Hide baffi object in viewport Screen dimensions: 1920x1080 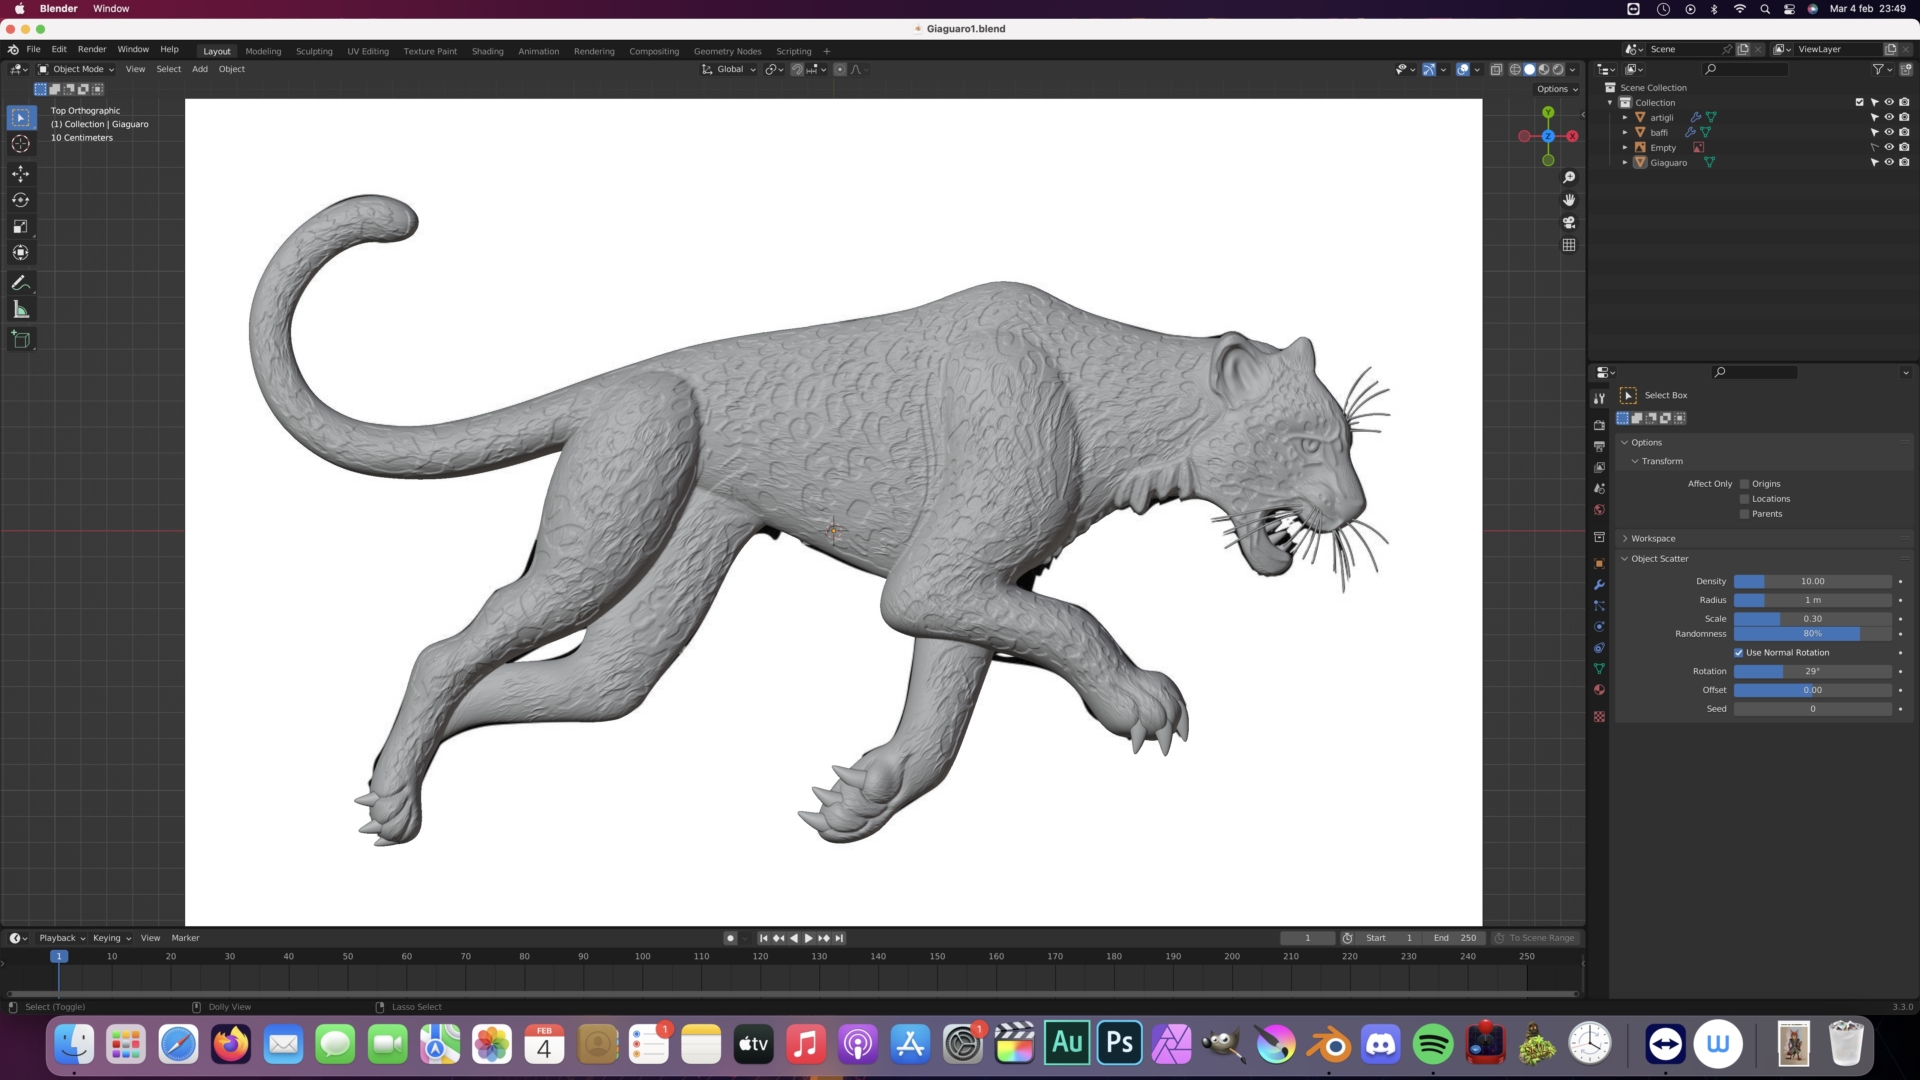pos(1889,132)
